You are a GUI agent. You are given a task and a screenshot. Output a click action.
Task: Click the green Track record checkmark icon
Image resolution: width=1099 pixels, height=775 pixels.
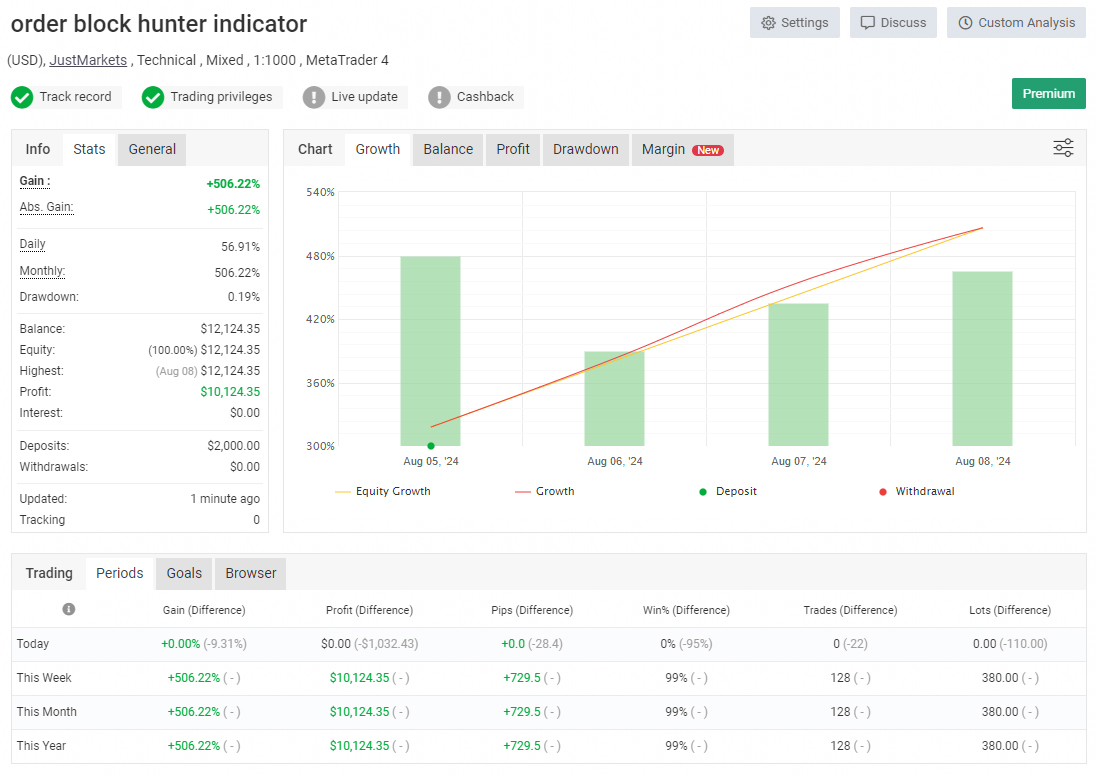pos(22,97)
